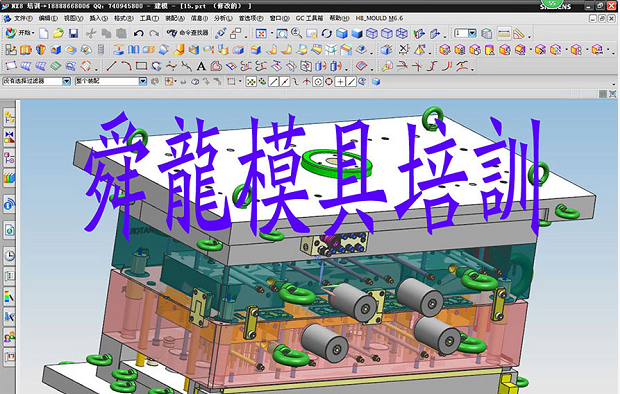This screenshot has height=394, width=620.
Task: Open the History clock tab in sidebar
Action: click(9, 256)
